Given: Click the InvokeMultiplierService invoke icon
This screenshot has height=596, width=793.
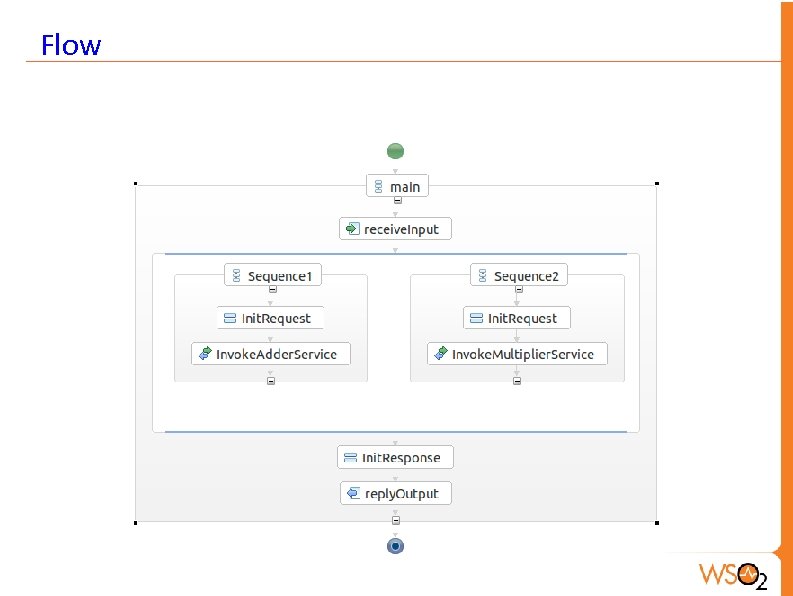Looking at the screenshot, I should coord(440,354).
